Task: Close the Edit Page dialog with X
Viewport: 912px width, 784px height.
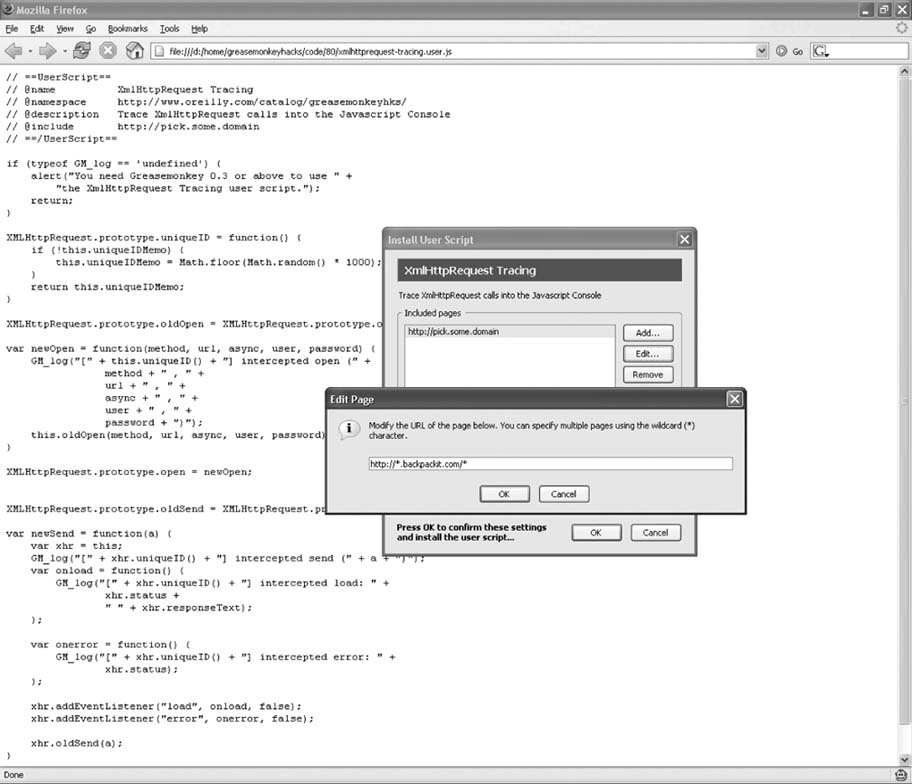Action: 734,399
